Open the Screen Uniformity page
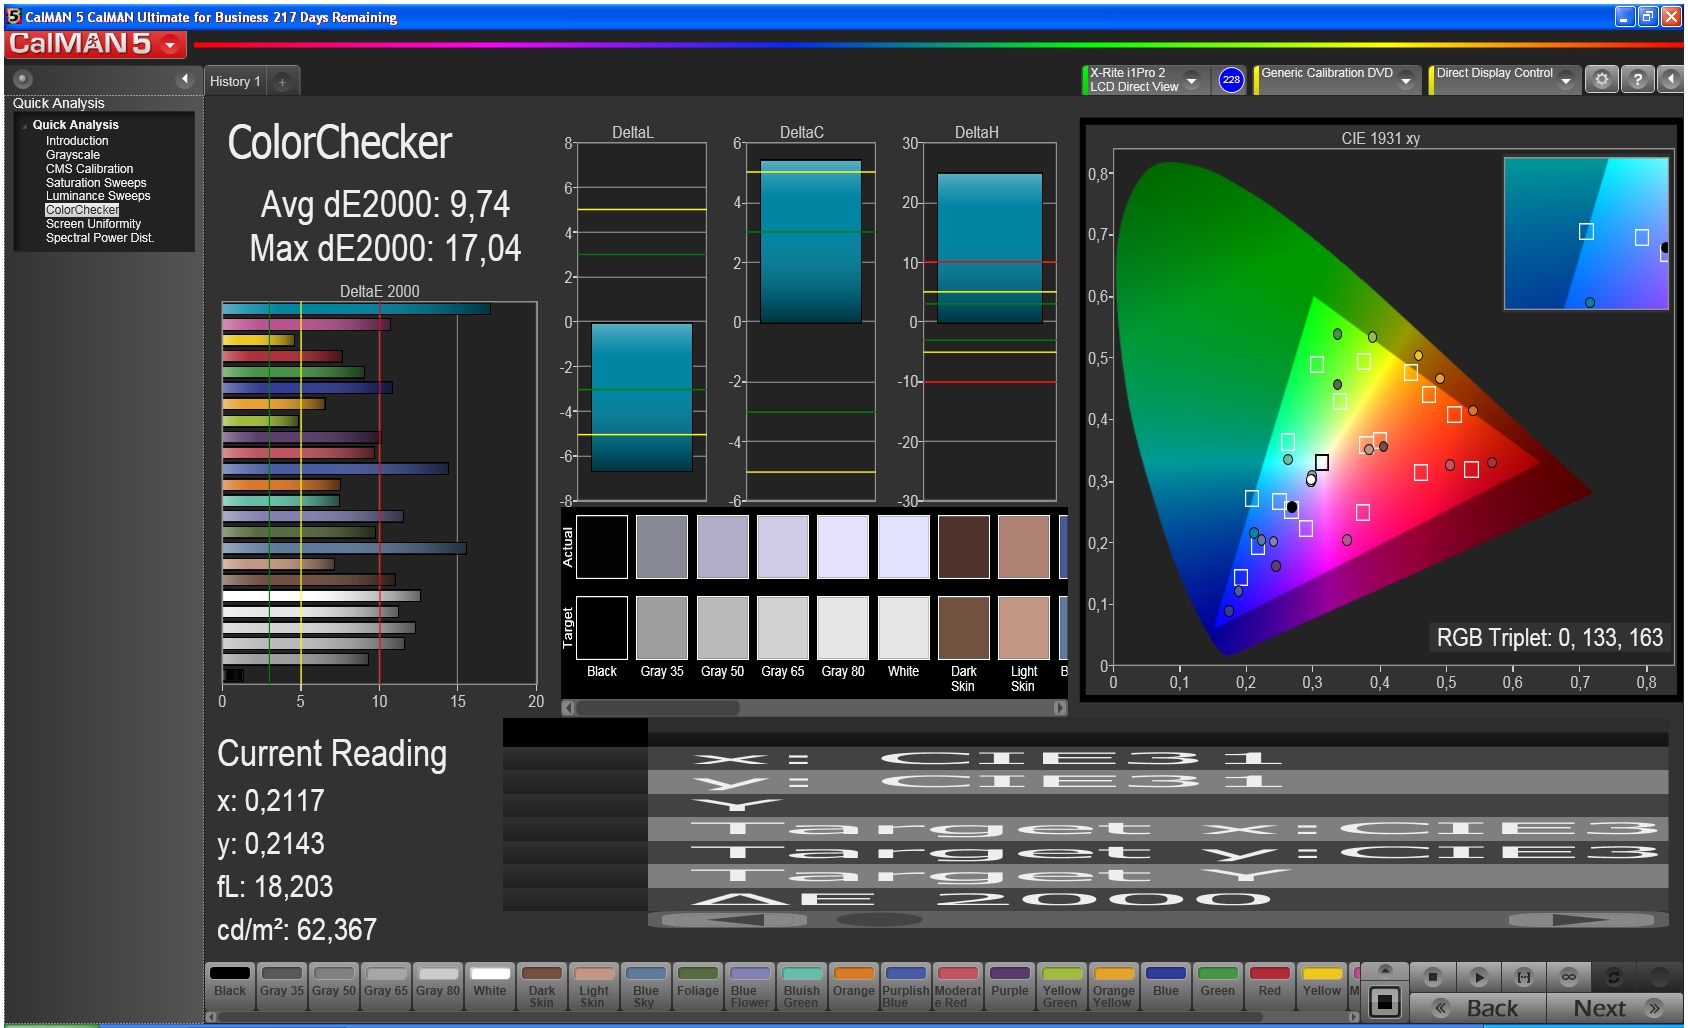 coord(93,224)
